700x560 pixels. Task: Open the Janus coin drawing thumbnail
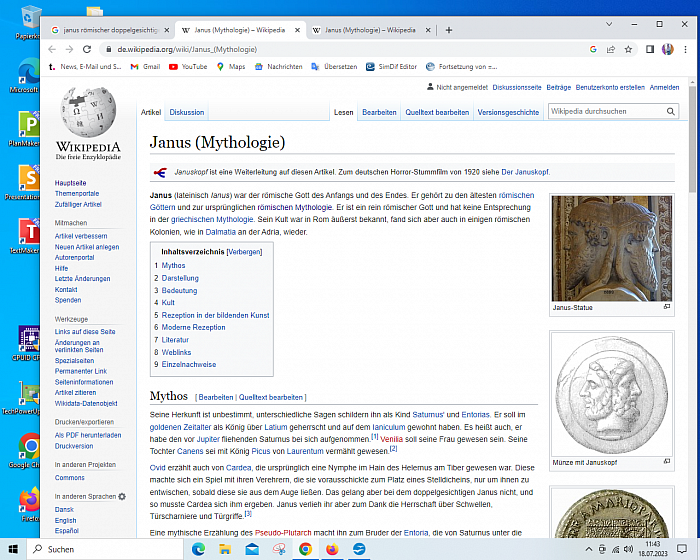tap(612, 394)
